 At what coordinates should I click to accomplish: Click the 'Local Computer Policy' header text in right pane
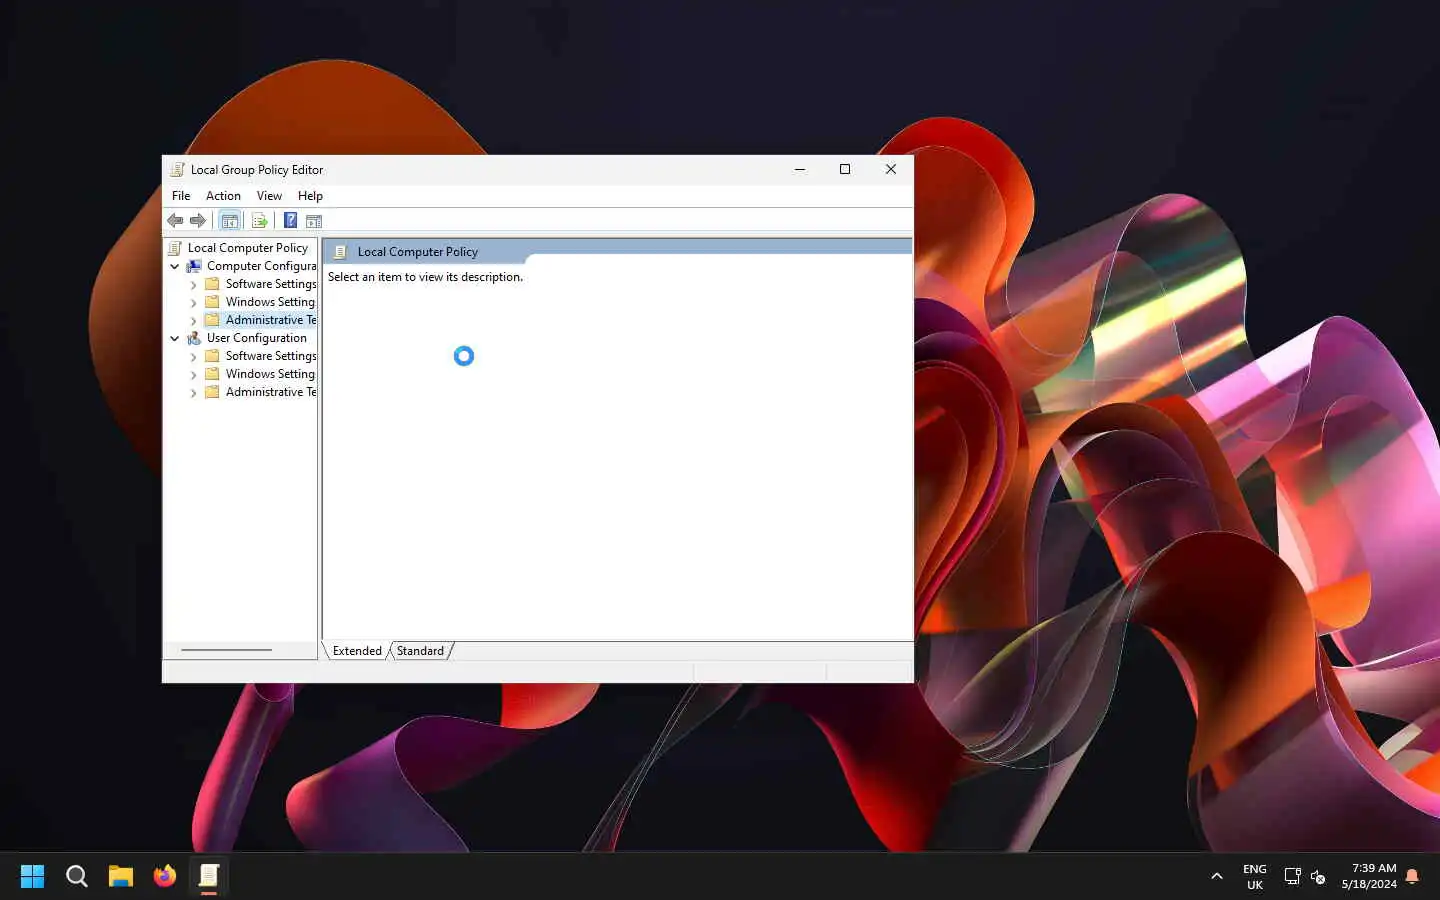418,252
